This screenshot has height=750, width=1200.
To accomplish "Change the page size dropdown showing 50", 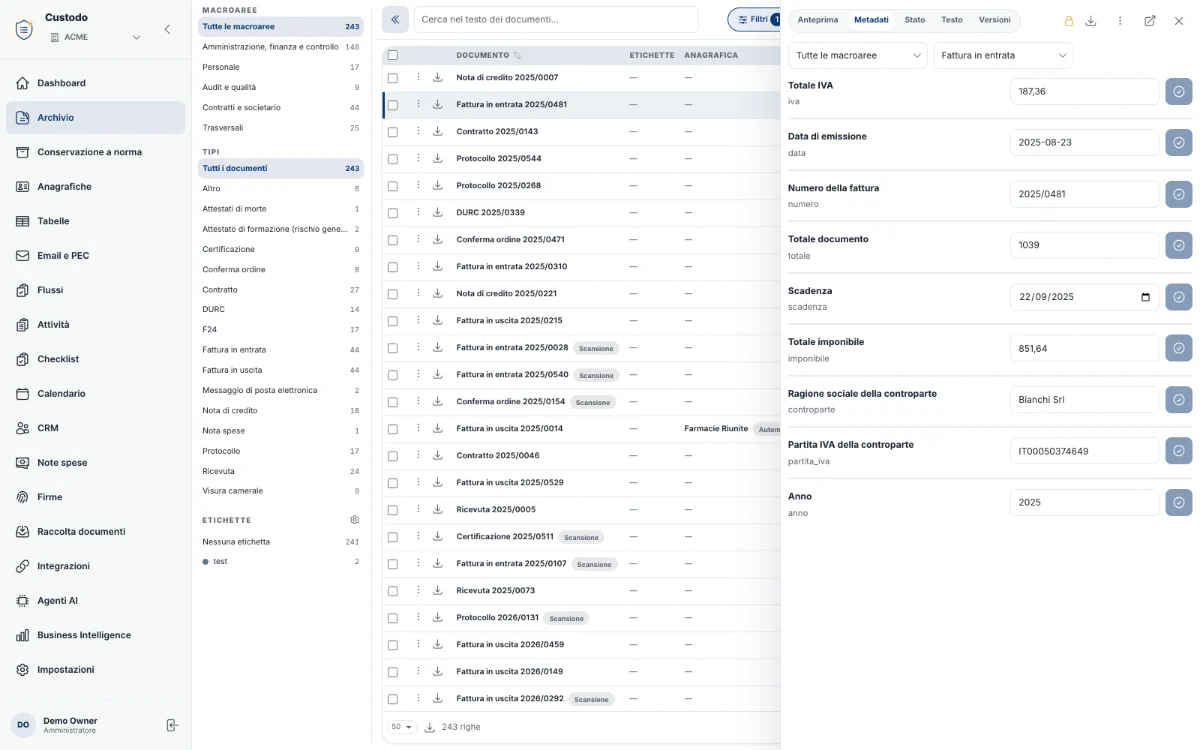I will 403,727.
